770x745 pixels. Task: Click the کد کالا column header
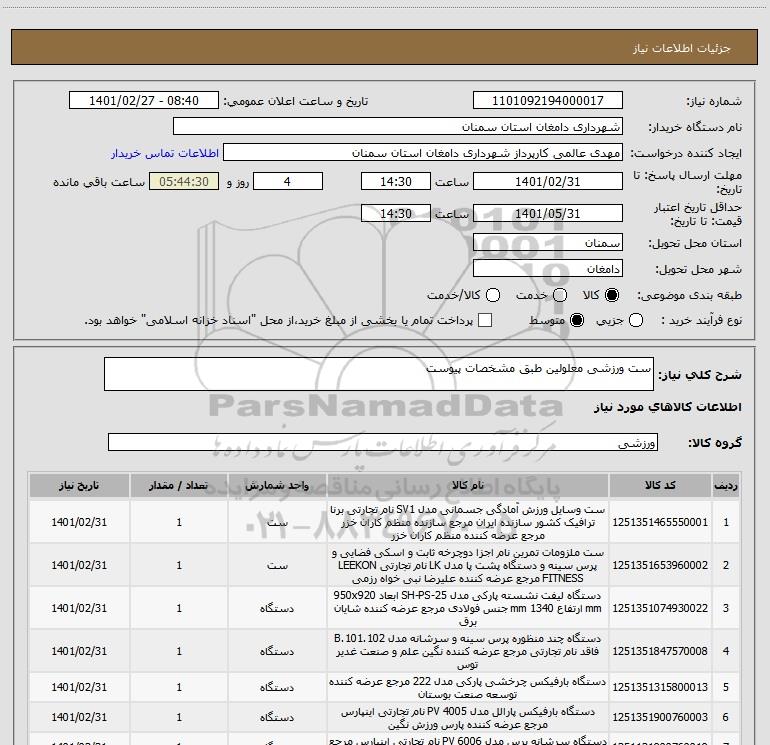(x=660, y=486)
